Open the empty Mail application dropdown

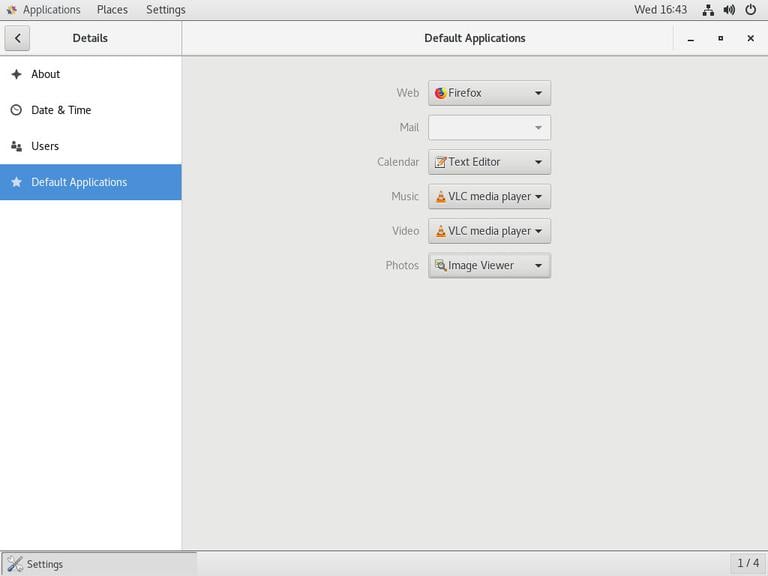click(489, 128)
